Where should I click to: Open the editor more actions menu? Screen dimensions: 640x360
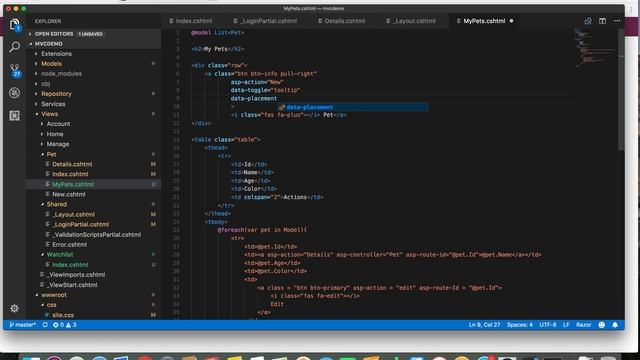point(617,21)
